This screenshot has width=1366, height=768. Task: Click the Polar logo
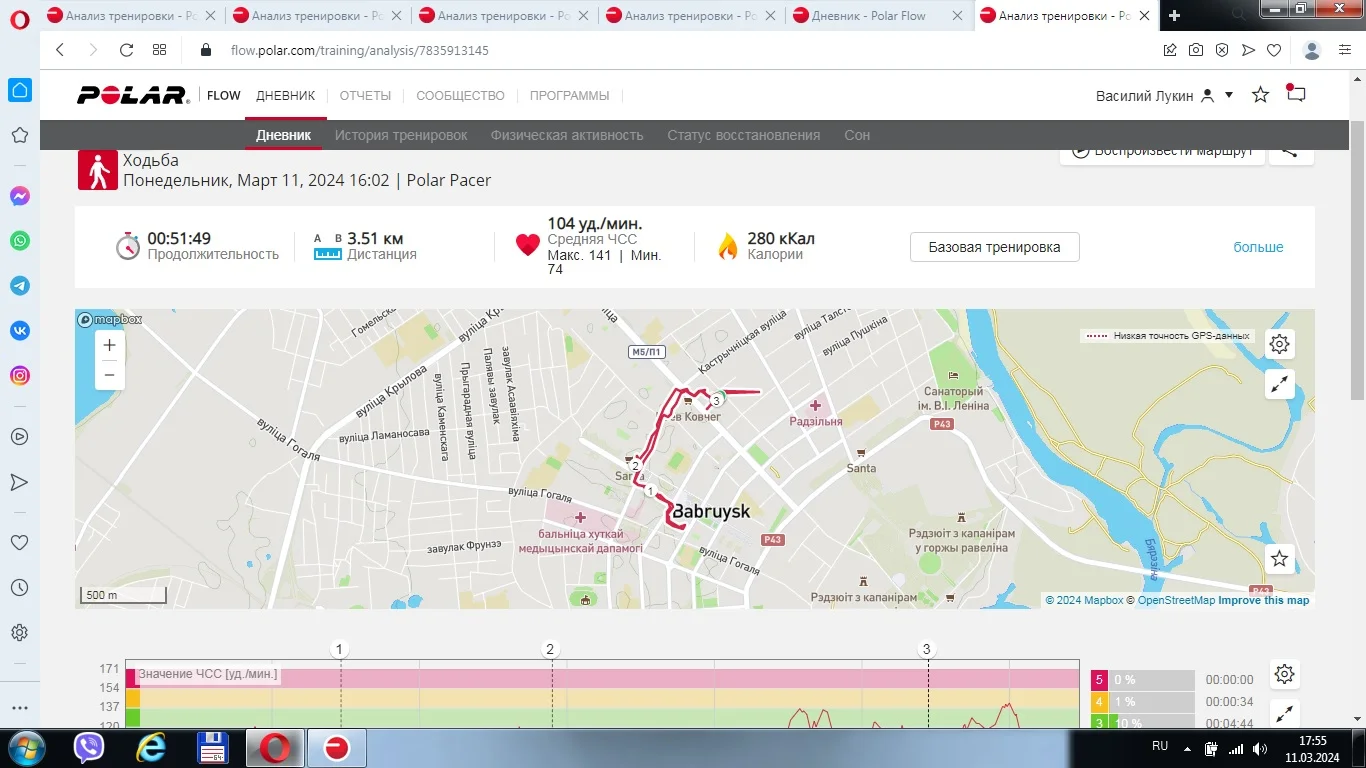click(x=133, y=95)
